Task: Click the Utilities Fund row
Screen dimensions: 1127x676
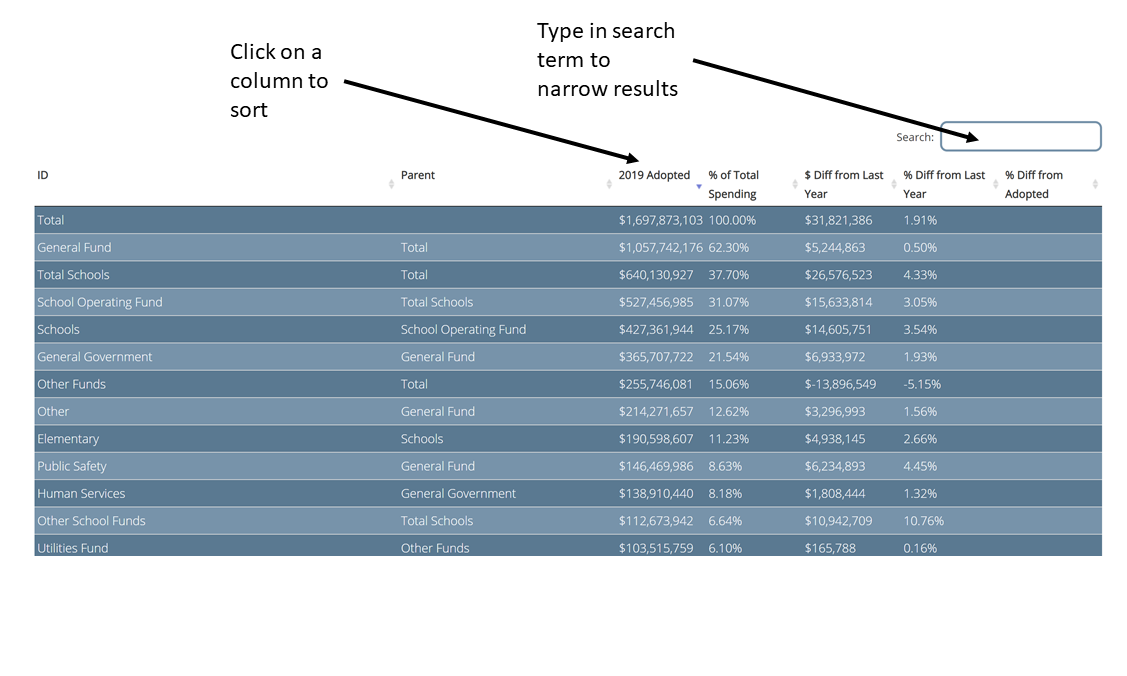Action: (72, 548)
